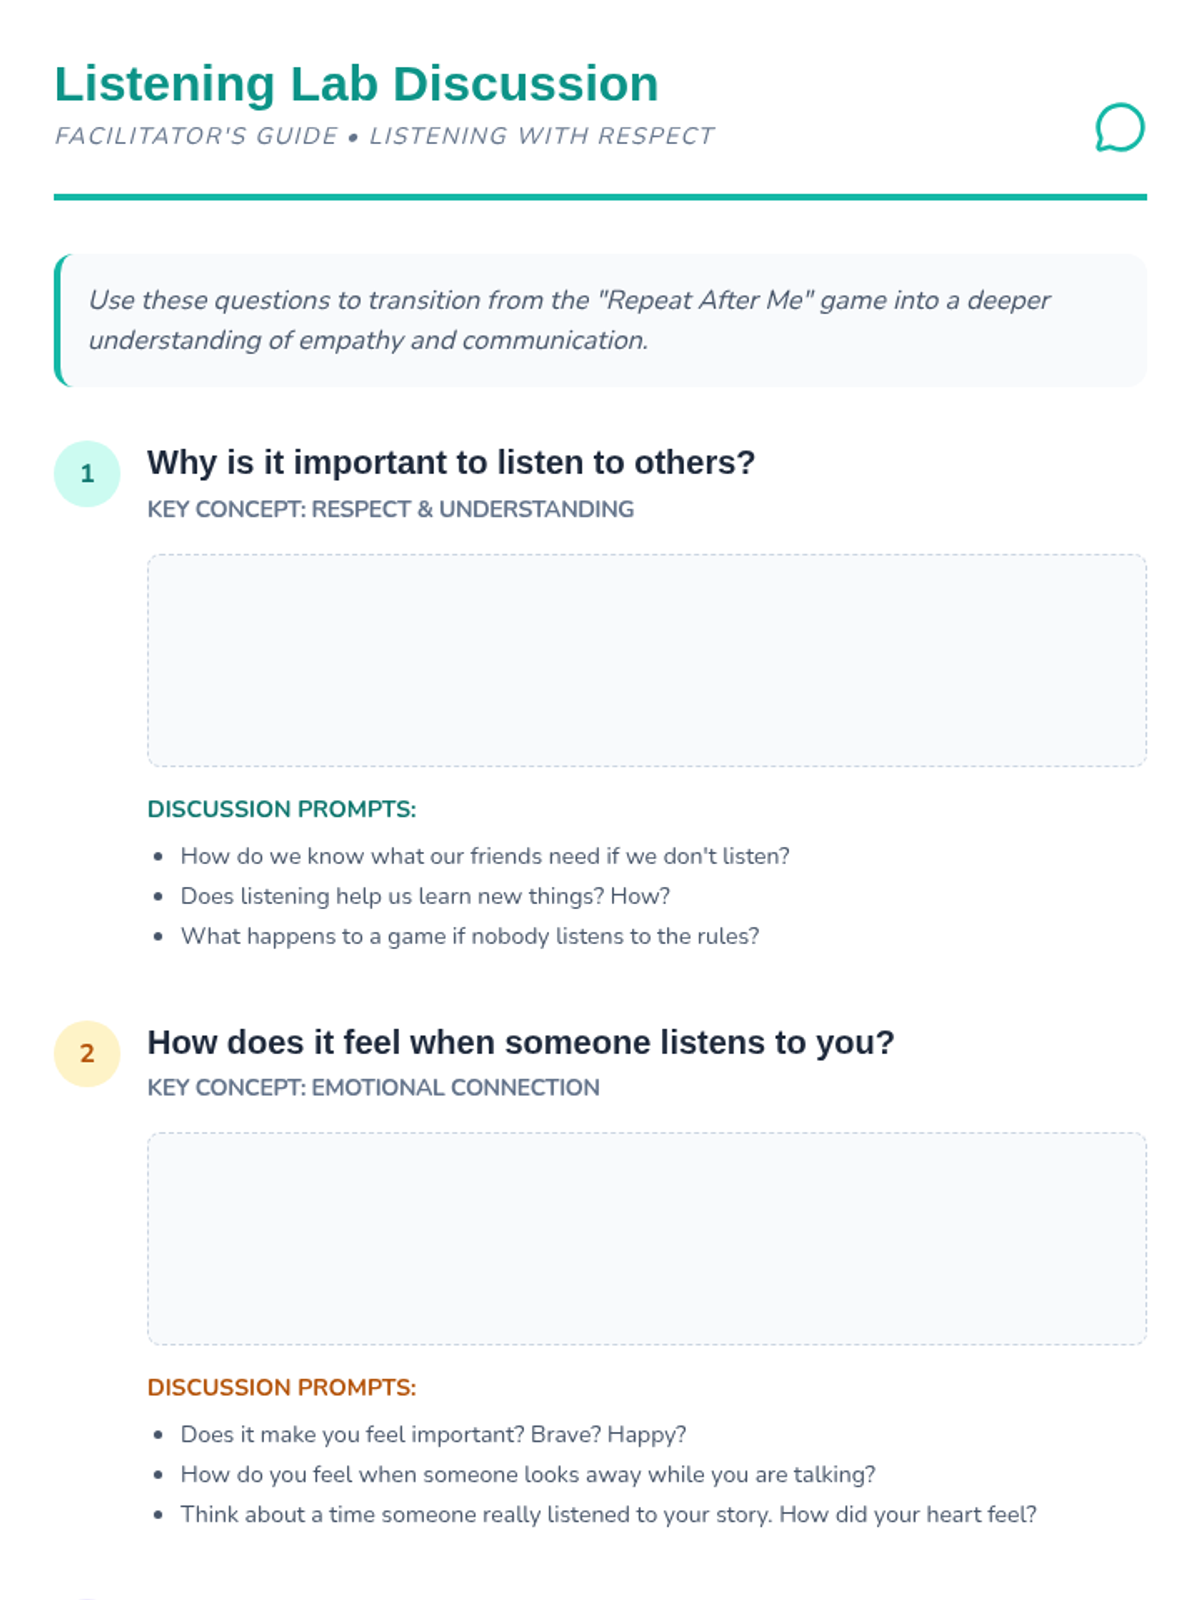The height and width of the screenshot is (1600, 1200).
Task: Click the second question's answer notes box
Action: coord(646,1238)
